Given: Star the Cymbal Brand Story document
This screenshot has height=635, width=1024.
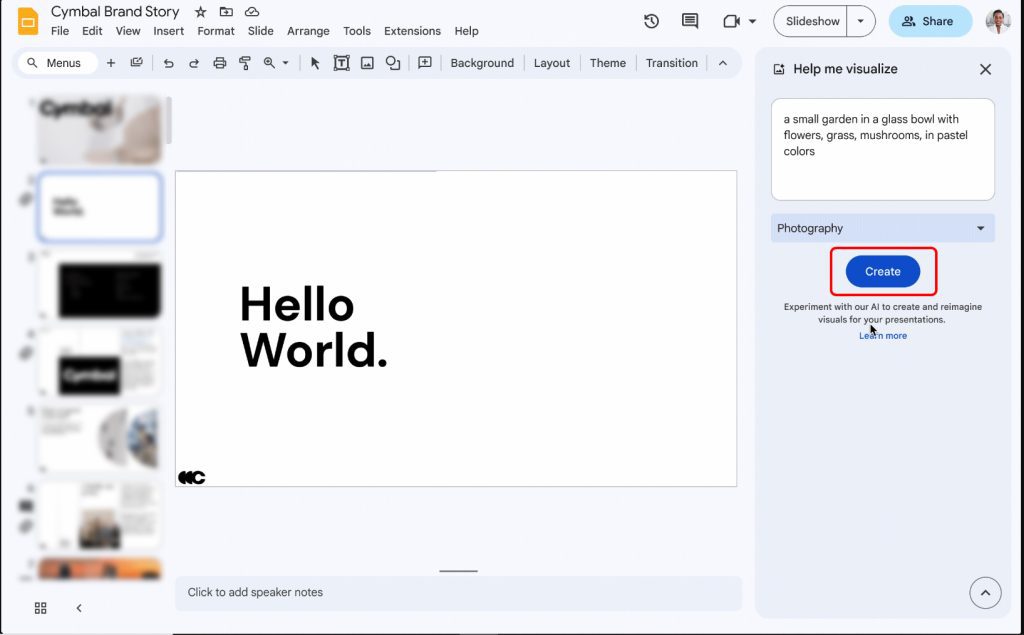Looking at the screenshot, I should click(x=200, y=12).
